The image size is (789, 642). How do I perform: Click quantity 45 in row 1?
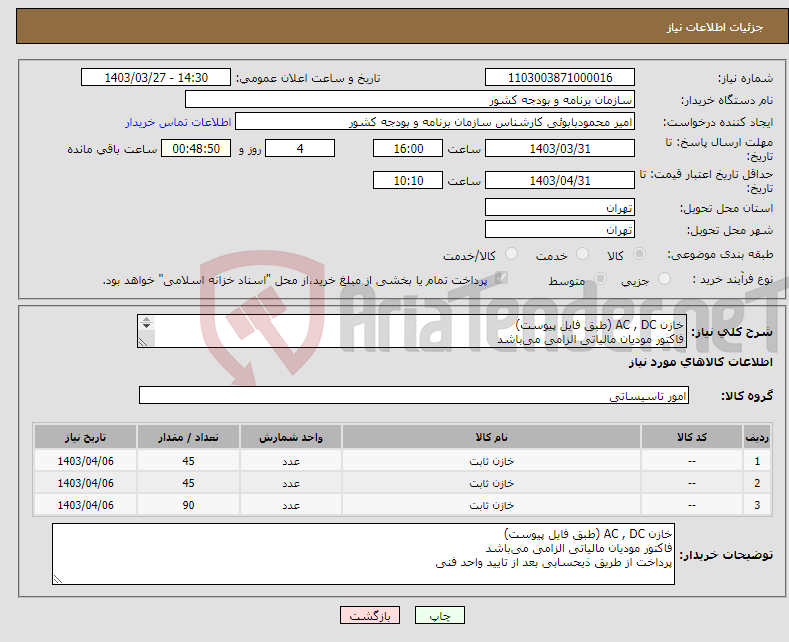point(188,461)
